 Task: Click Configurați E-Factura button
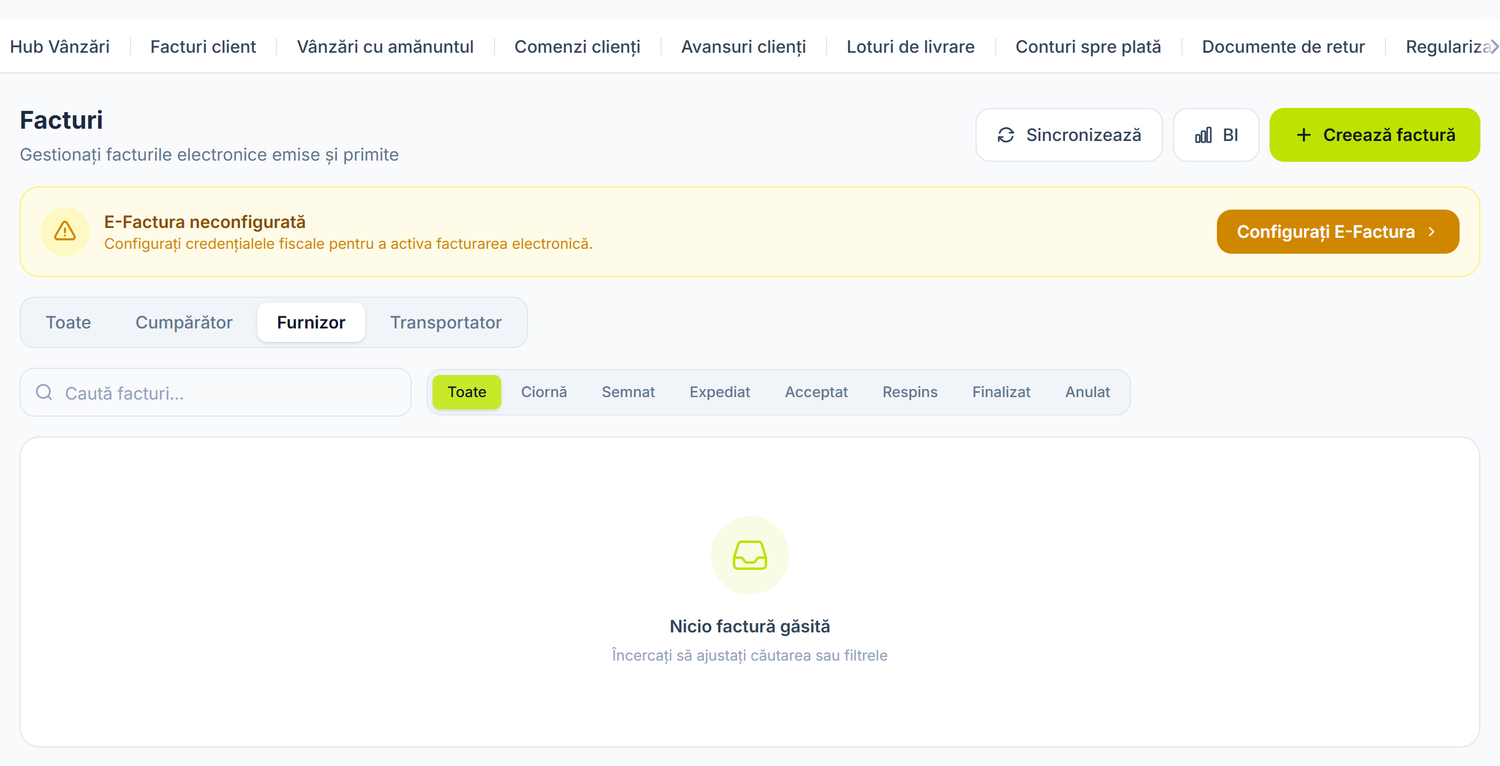[x=1338, y=232]
